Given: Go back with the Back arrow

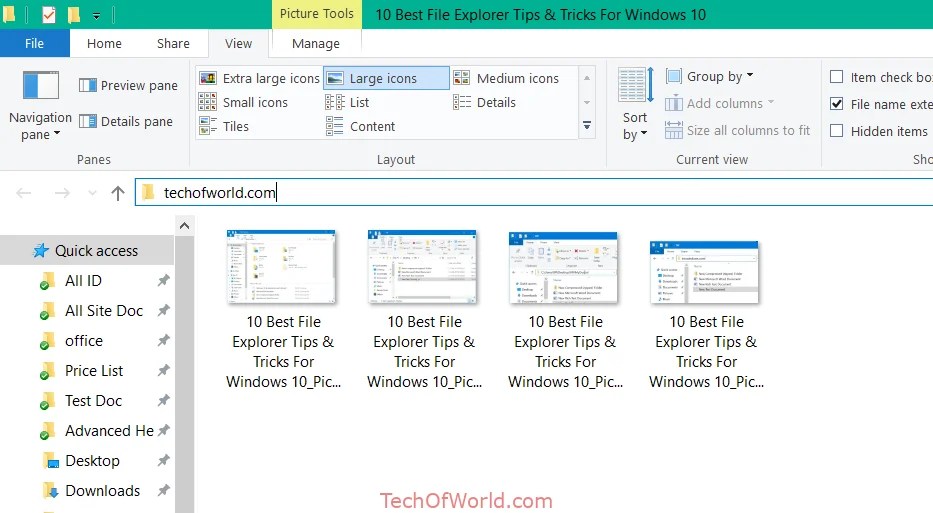Looking at the screenshot, I should (24, 193).
